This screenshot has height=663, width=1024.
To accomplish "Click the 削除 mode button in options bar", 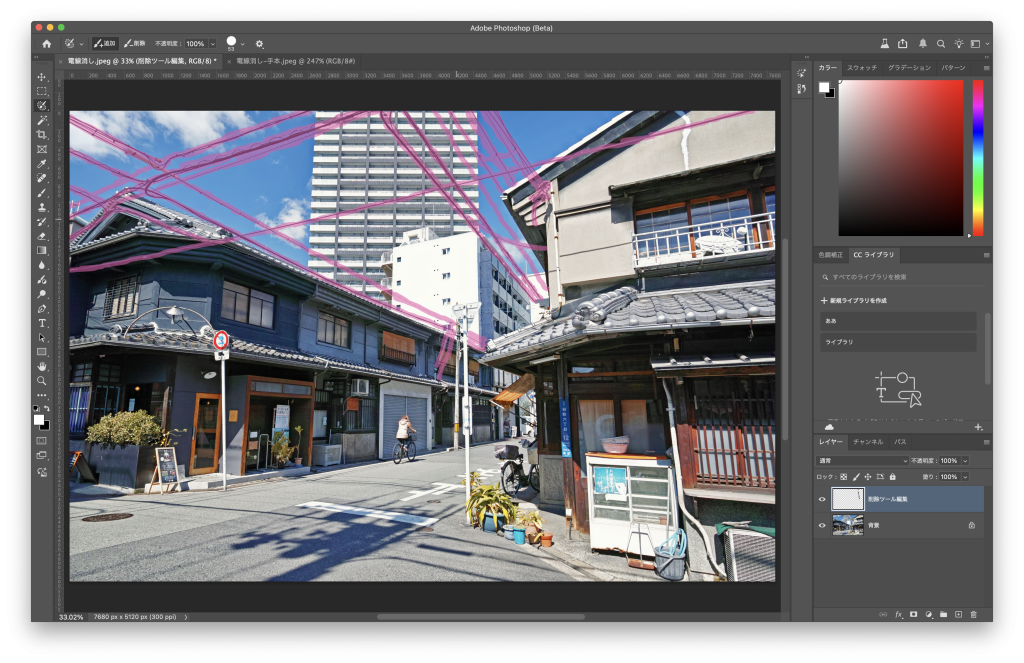I will point(135,44).
